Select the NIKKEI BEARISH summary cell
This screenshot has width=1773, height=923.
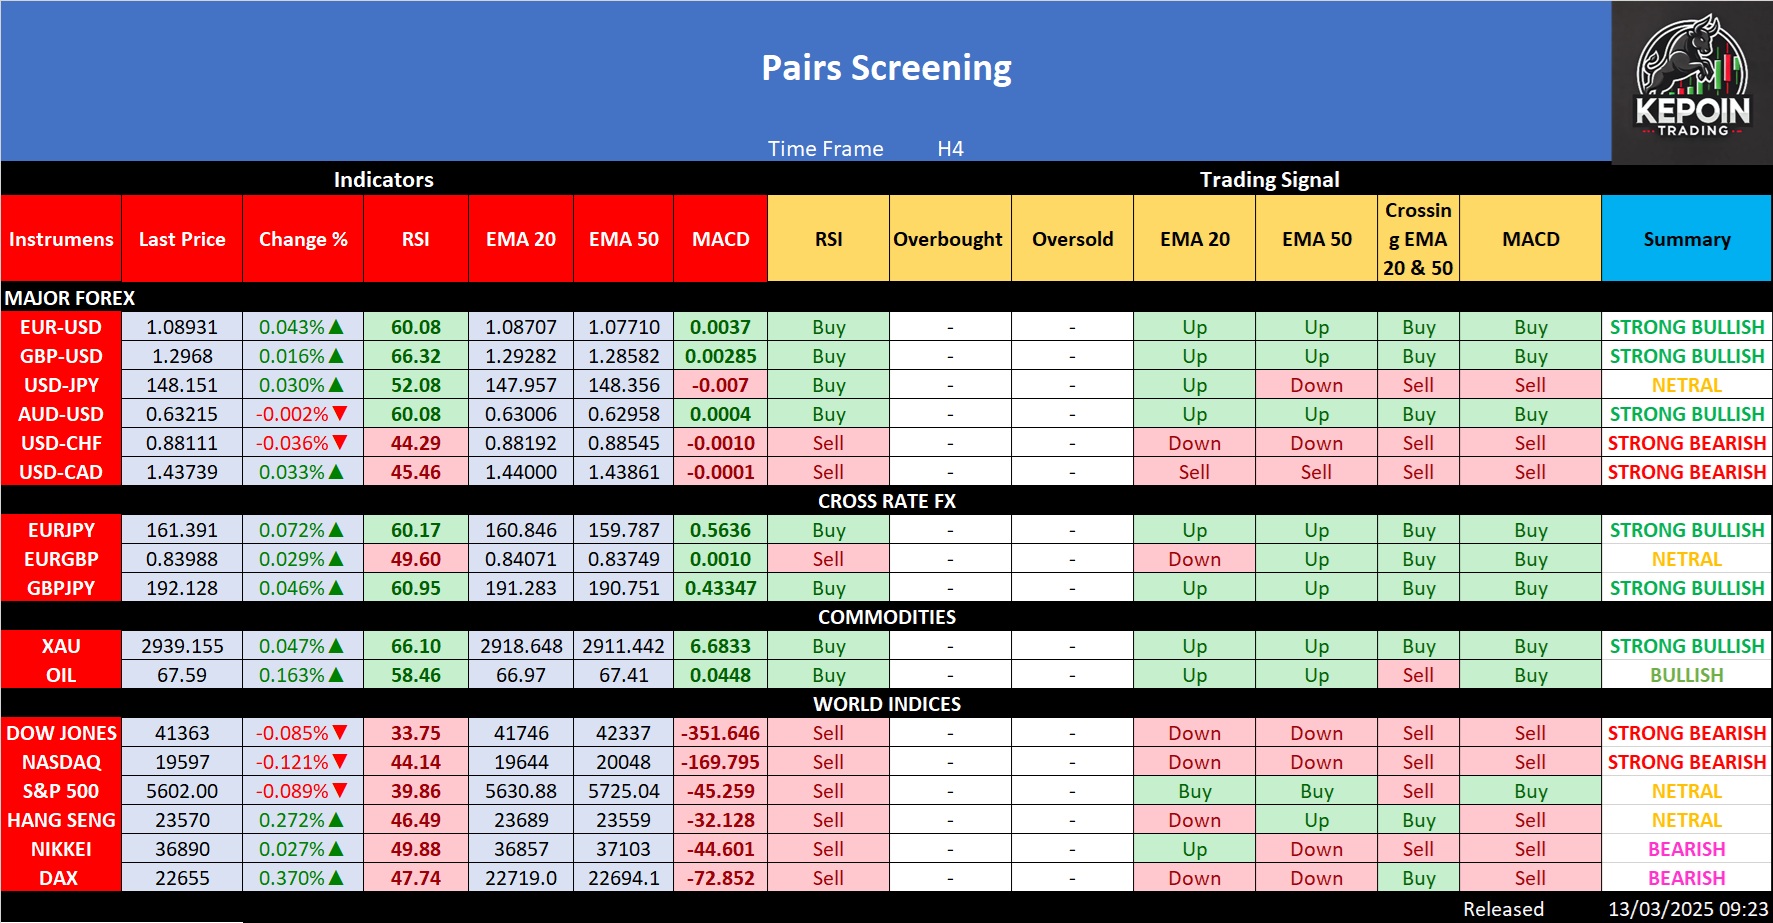(1686, 849)
